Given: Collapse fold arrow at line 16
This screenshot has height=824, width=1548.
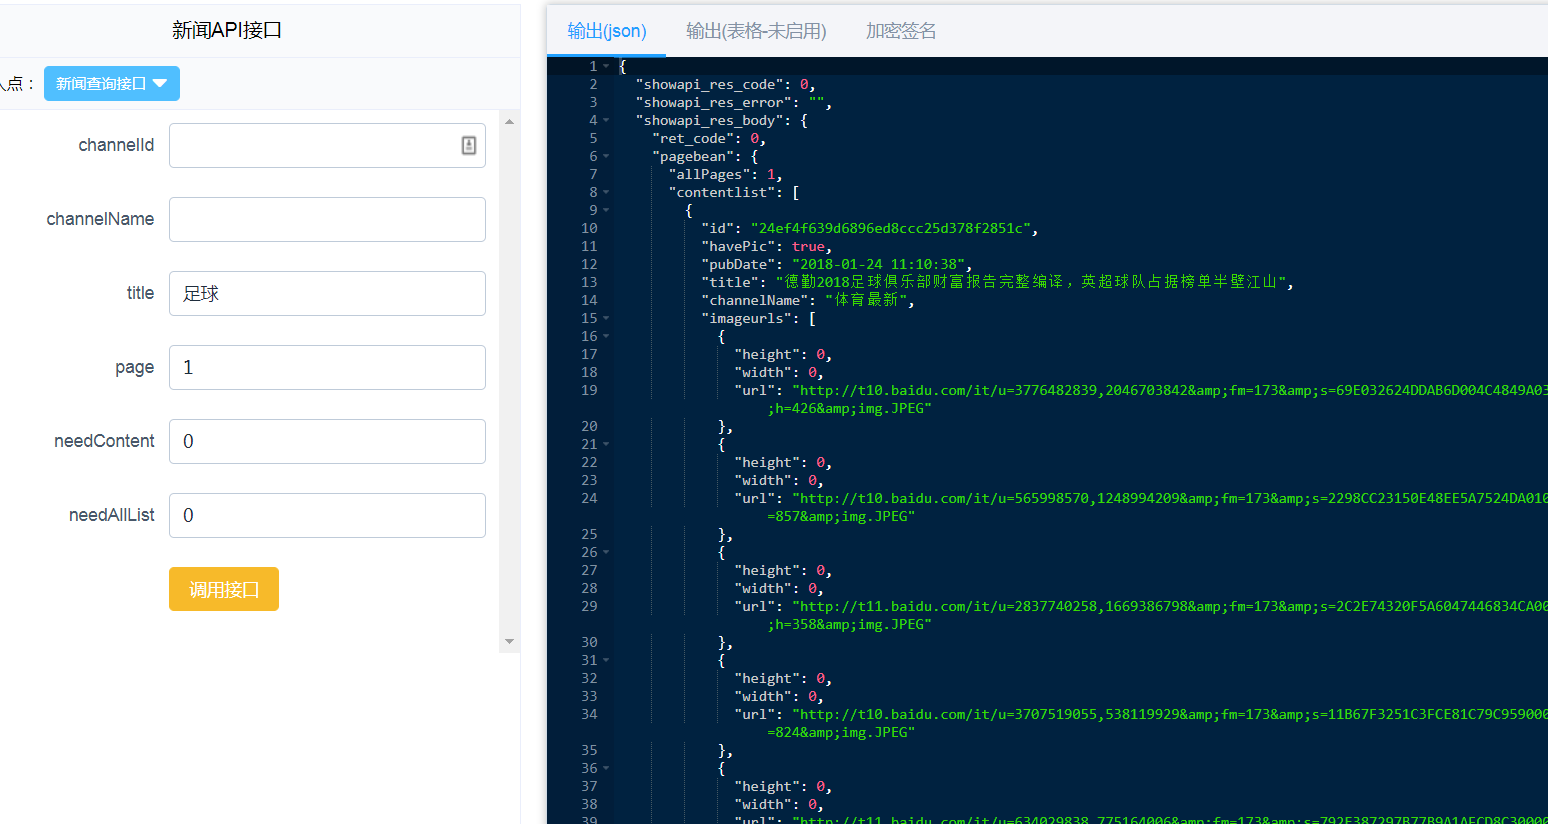Looking at the screenshot, I should click(x=606, y=336).
